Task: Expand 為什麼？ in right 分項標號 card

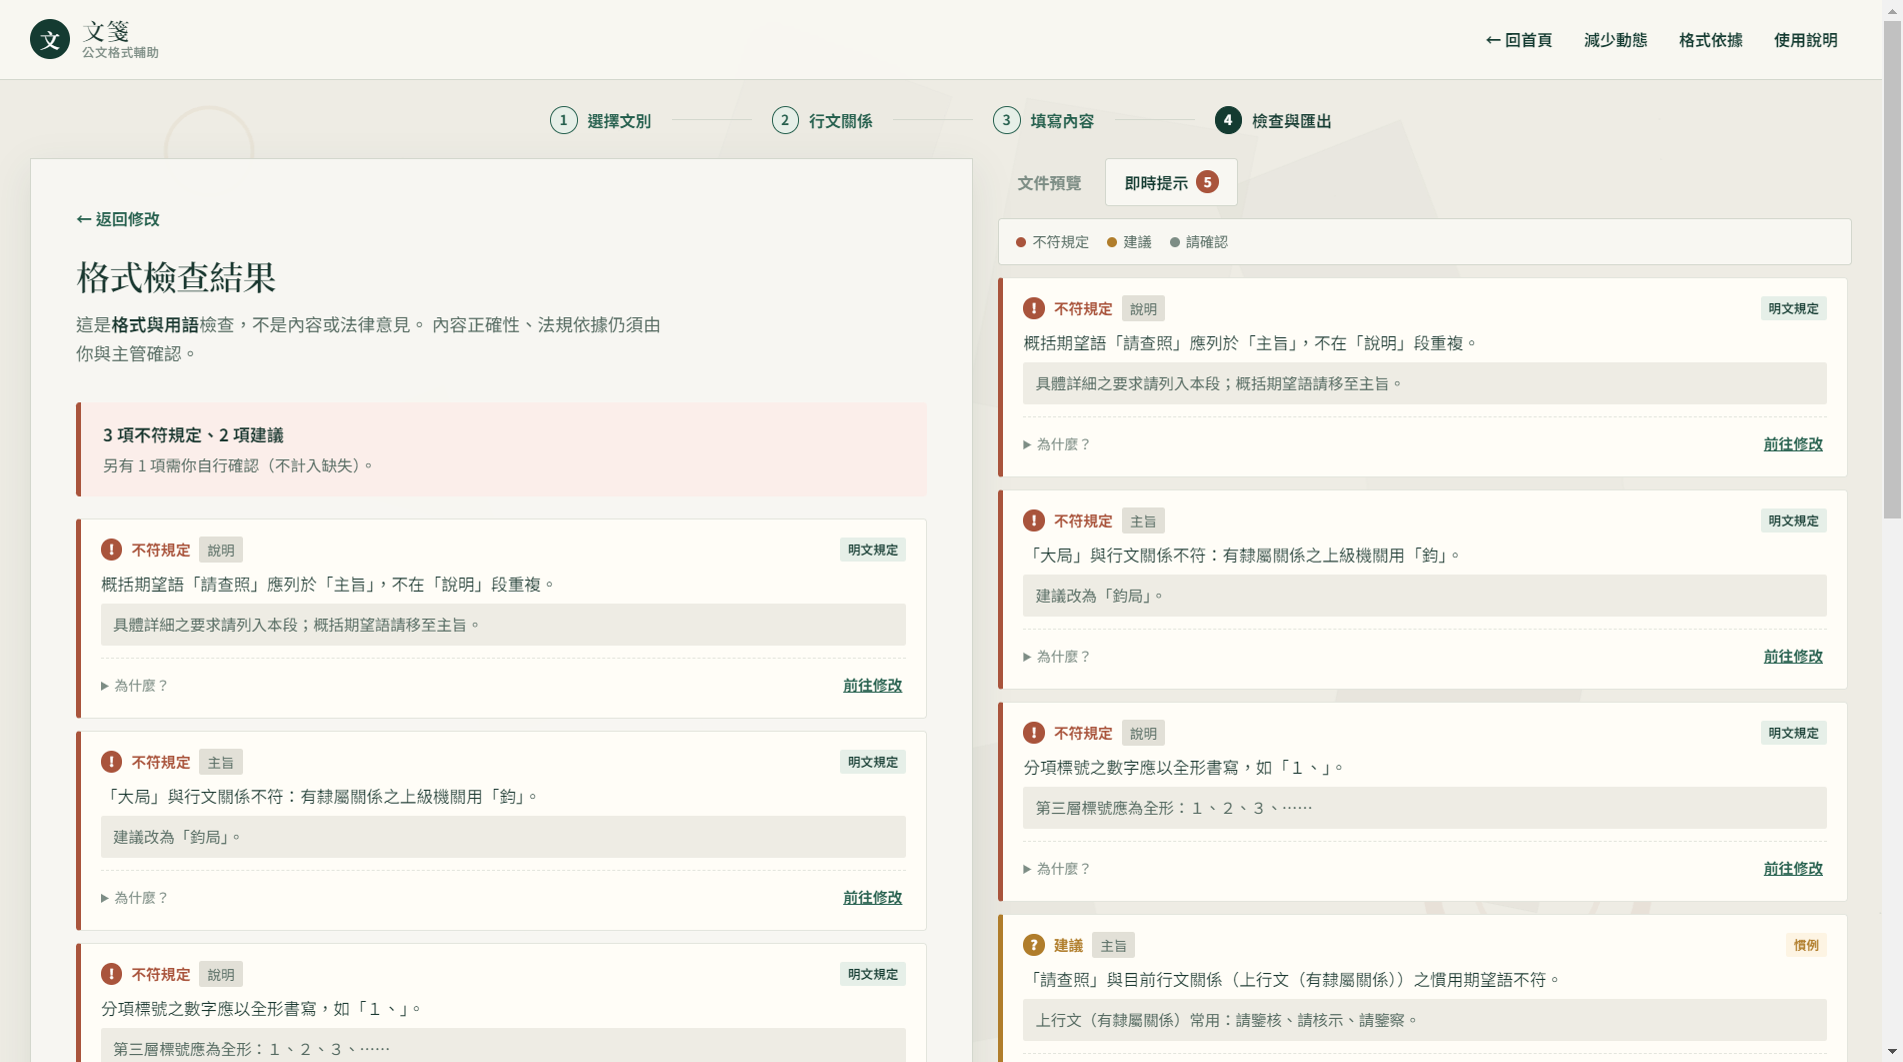Action: [1057, 869]
